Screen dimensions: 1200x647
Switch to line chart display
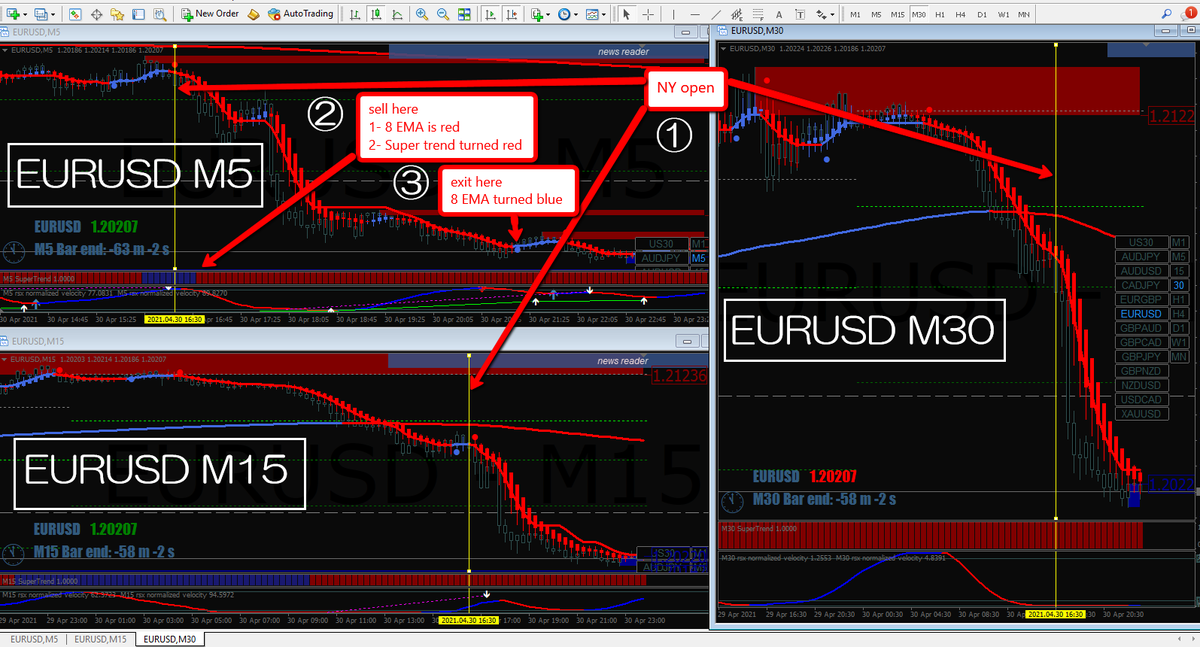[397, 14]
